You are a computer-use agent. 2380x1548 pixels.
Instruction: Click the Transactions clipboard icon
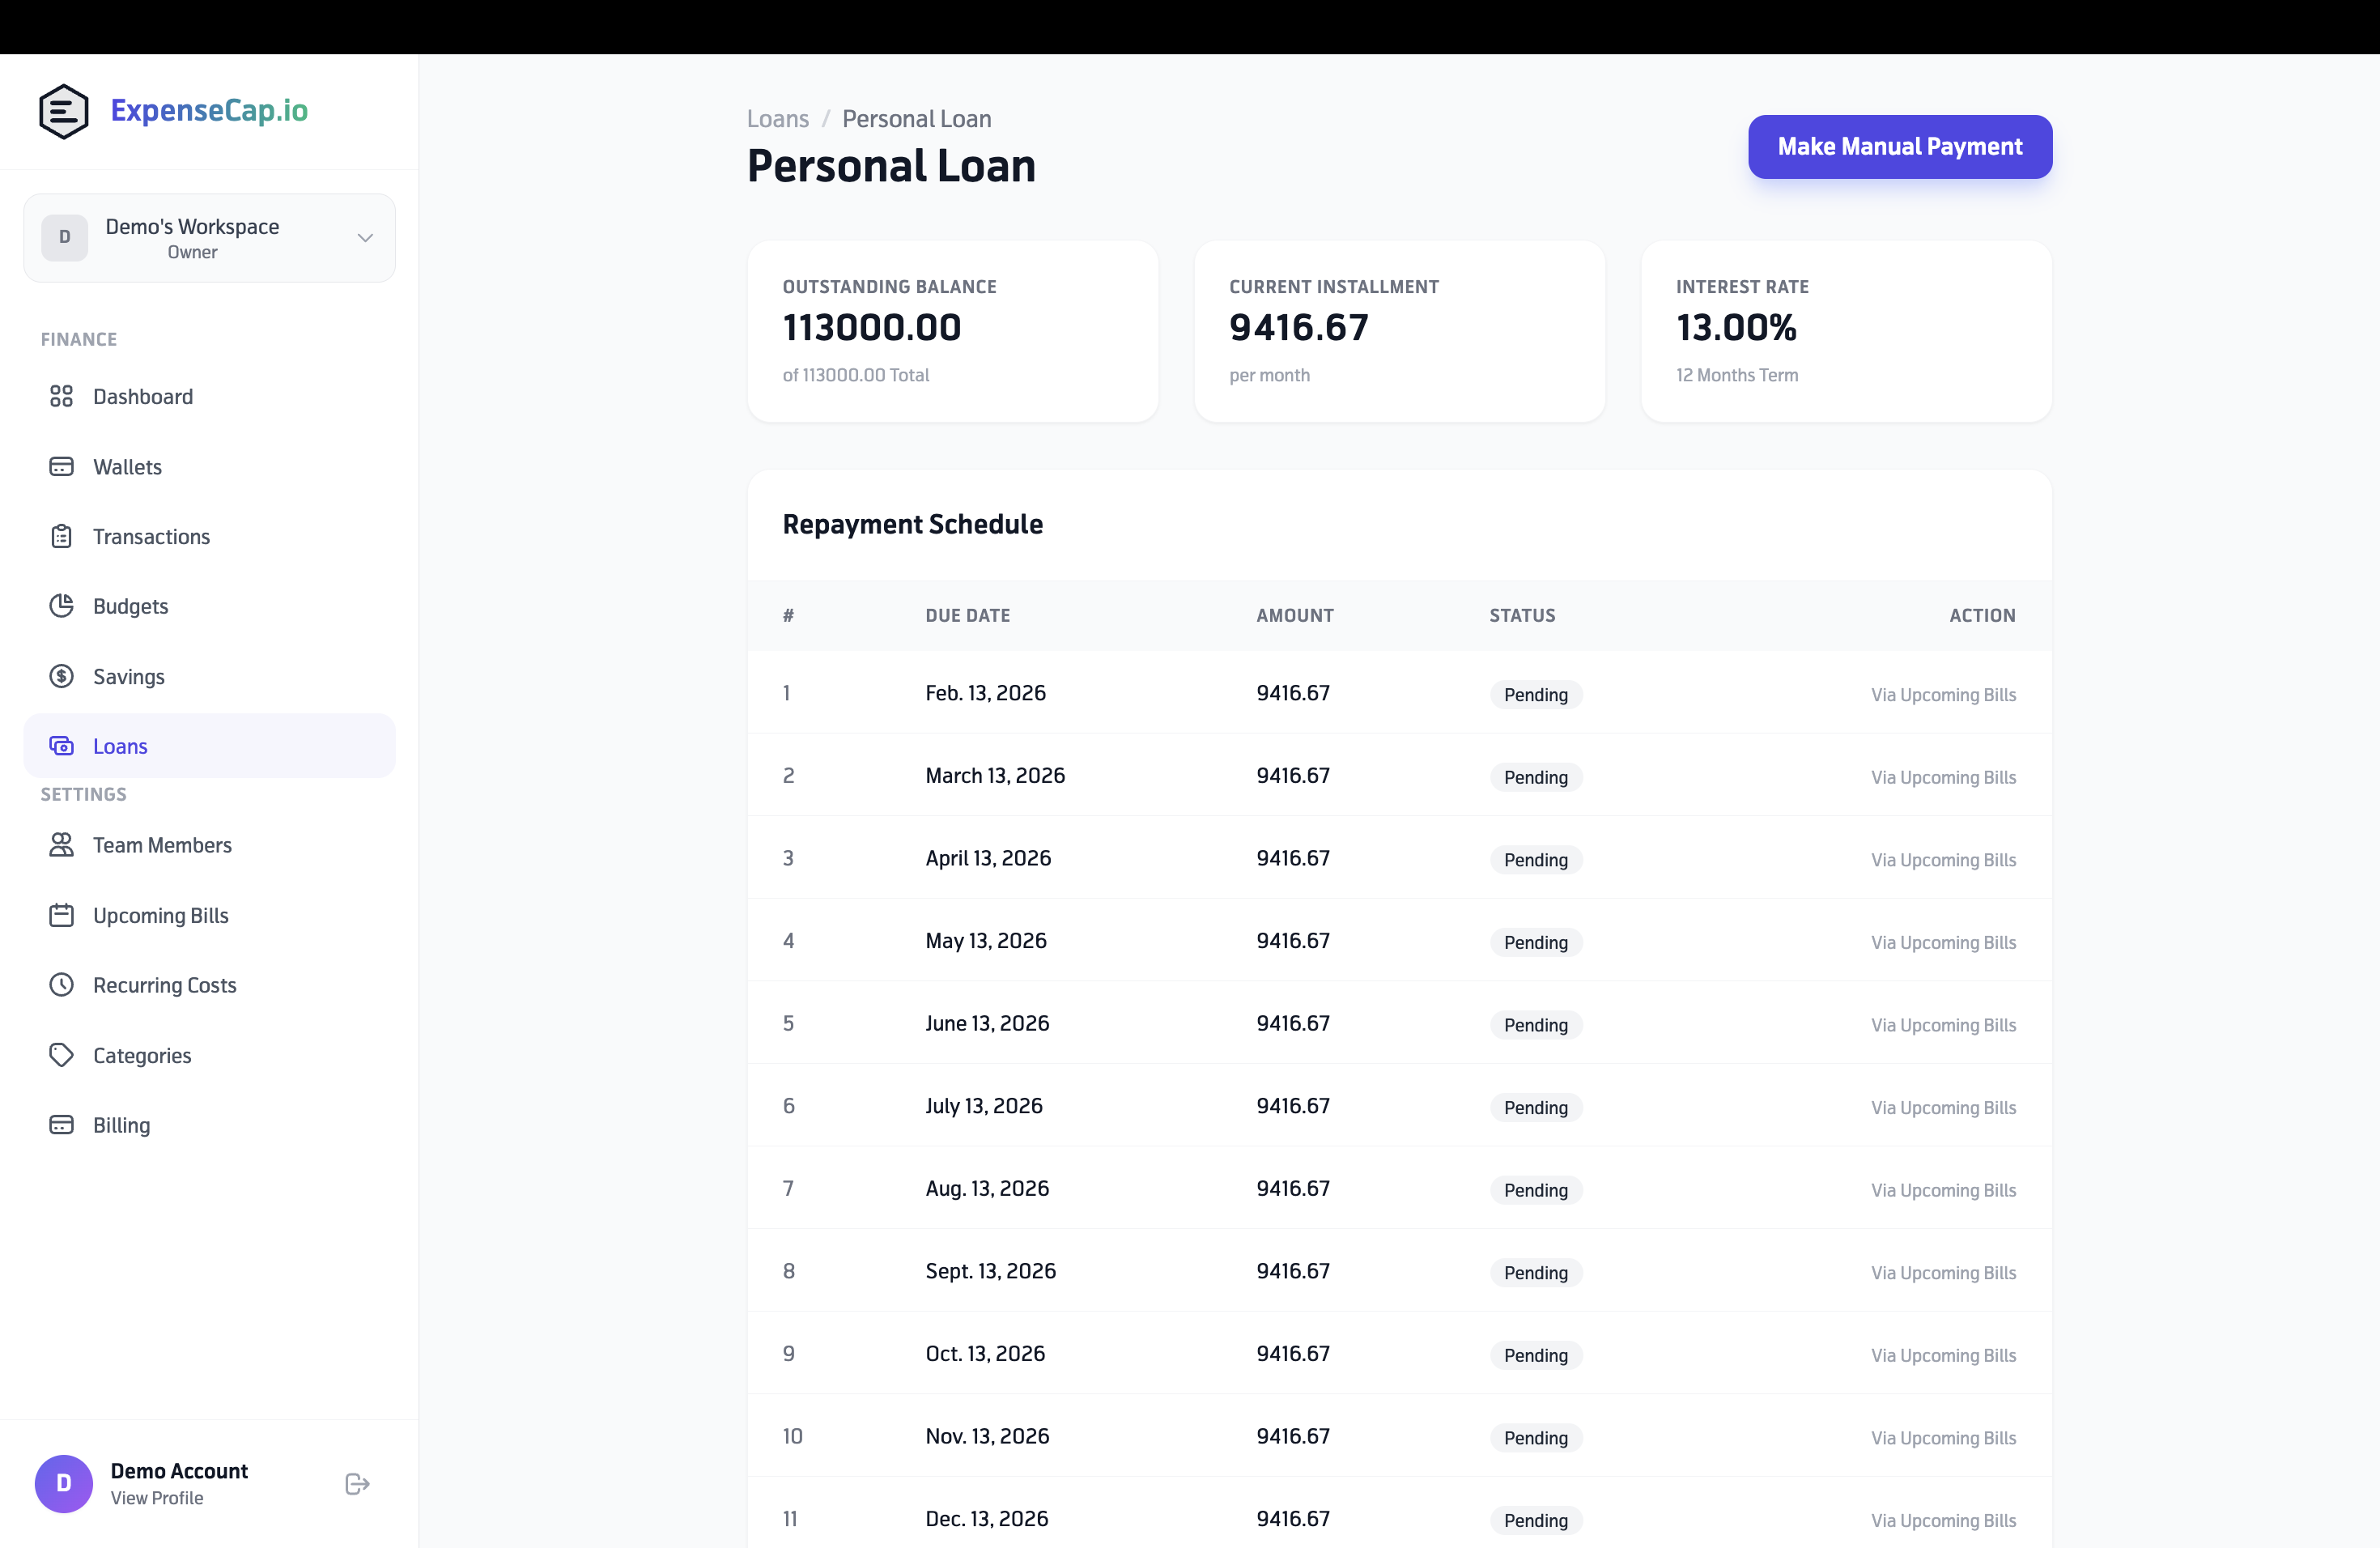62,536
